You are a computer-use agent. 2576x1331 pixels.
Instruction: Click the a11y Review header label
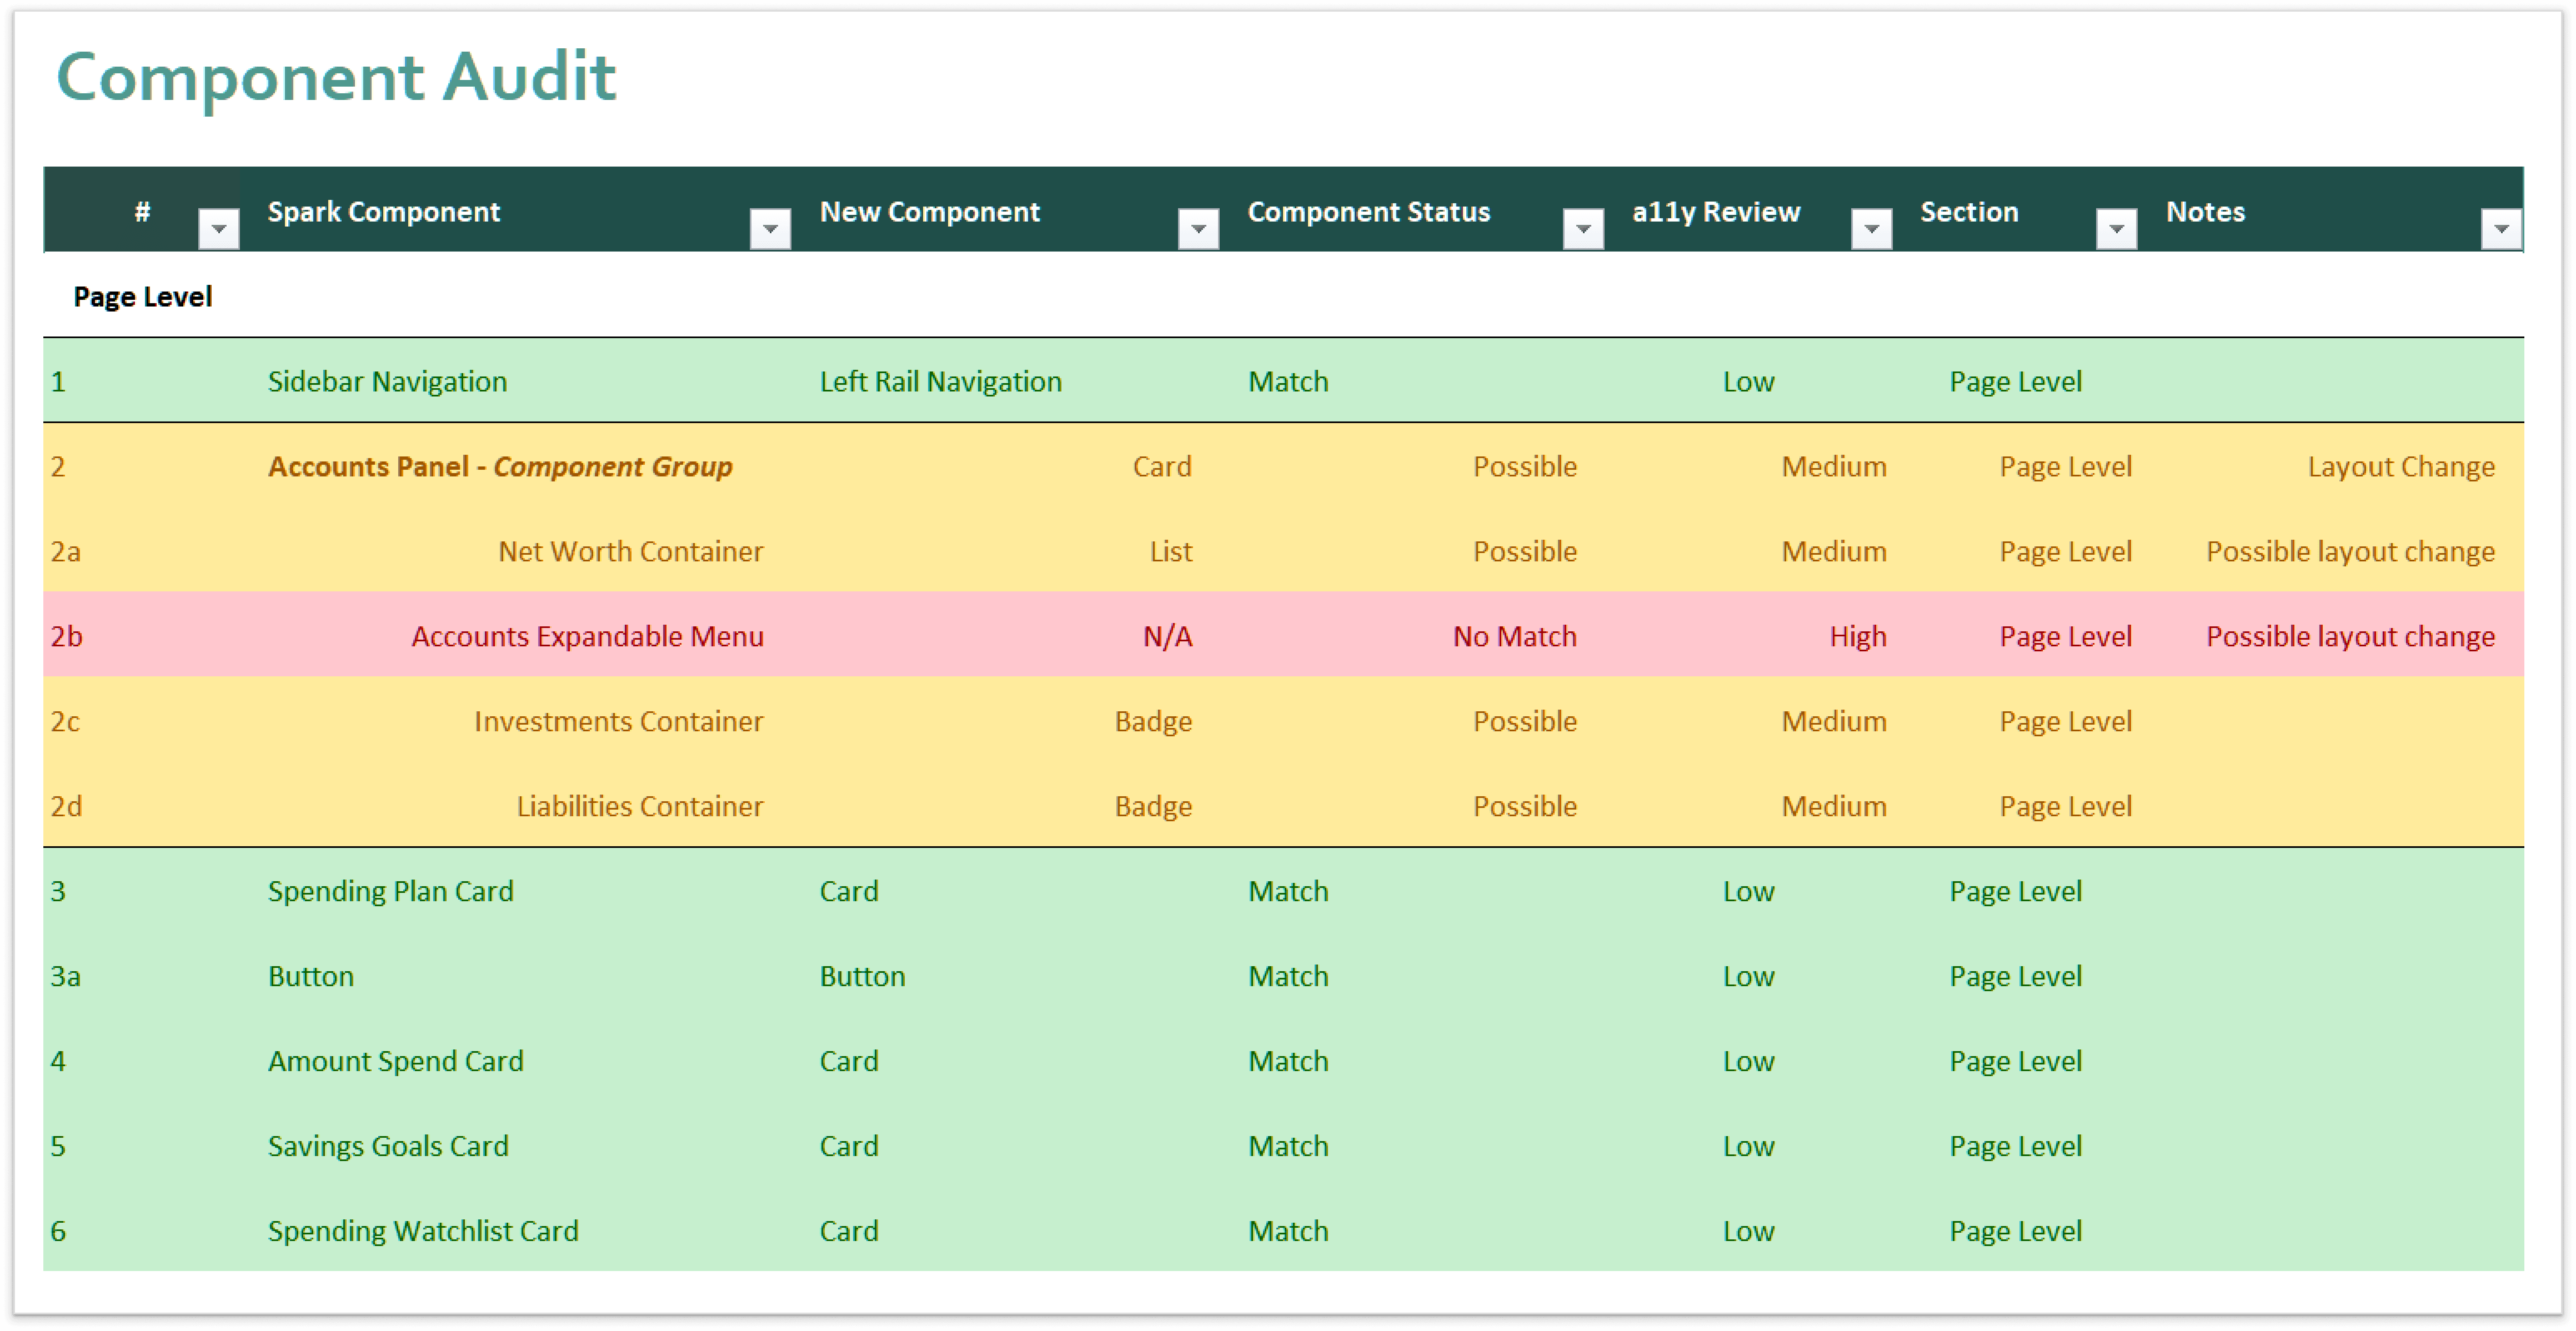click(1716, 212)
